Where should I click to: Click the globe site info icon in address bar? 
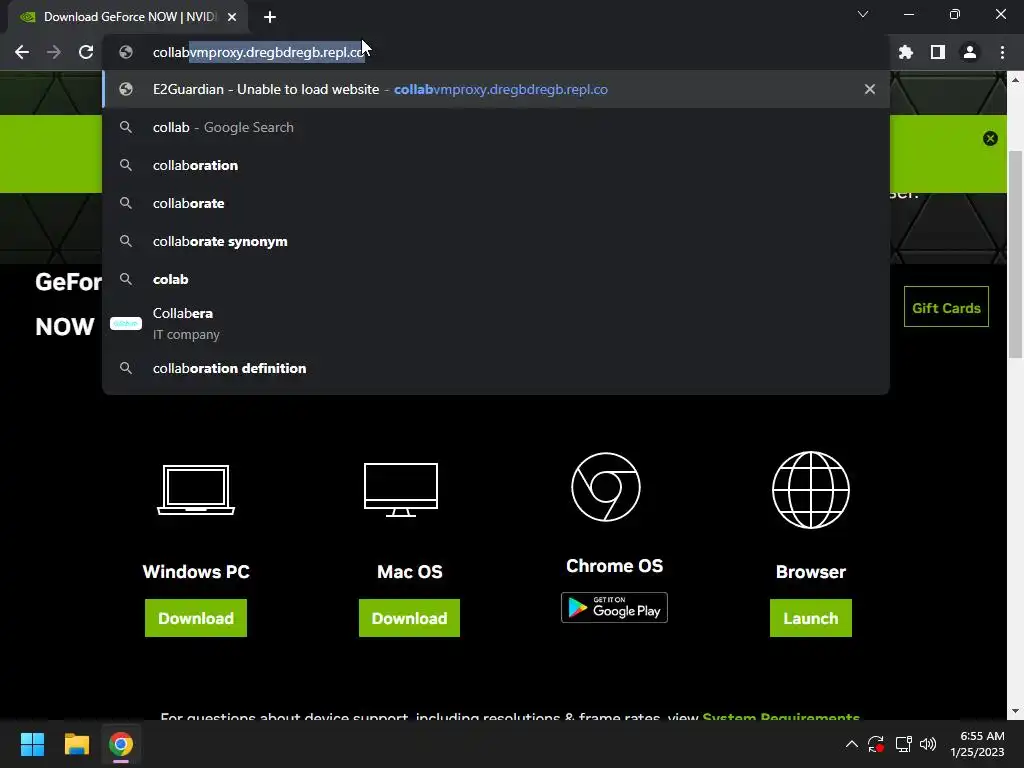[126, 52]
